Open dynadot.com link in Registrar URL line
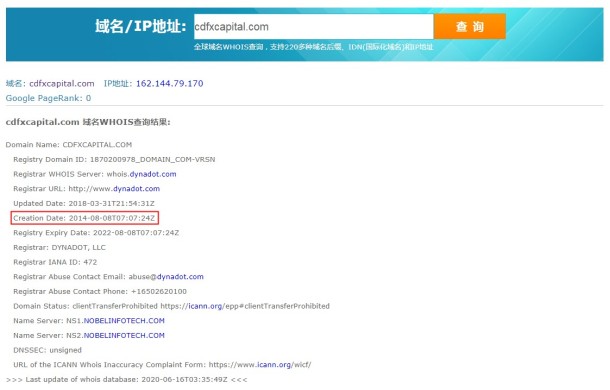The height and width of the screenshot is (390, 610). tap(137, 189)
